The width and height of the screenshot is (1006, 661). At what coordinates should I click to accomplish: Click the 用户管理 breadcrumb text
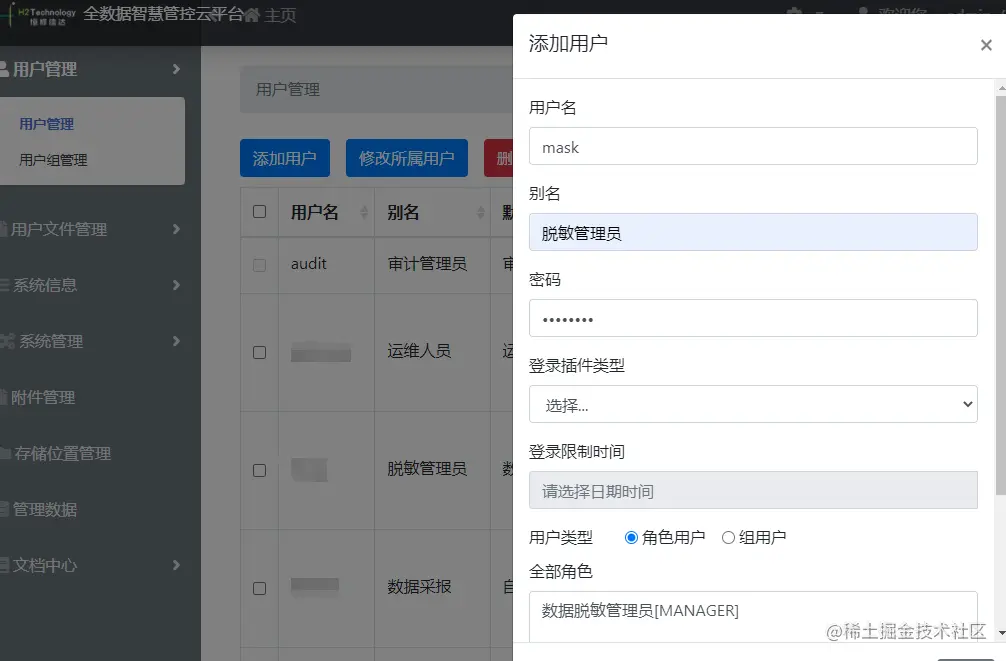tap(287, 89)
